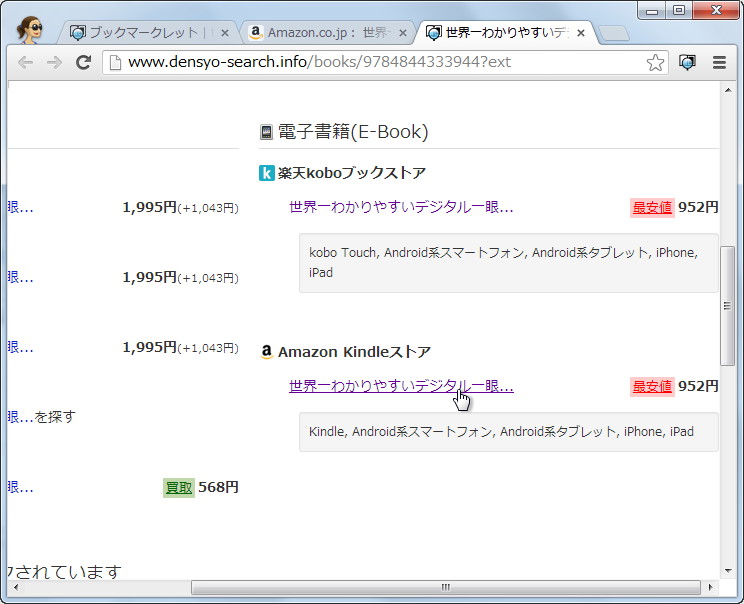Close the Amazon.co.jp tab
Viewport: 744px width, 604px height.
click(x=403, y=33)
